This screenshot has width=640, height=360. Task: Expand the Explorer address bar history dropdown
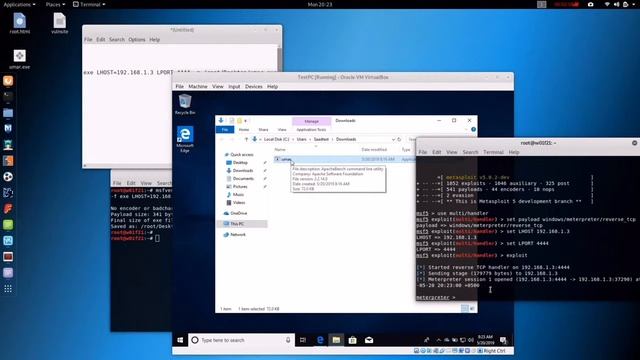click(393, 139)
